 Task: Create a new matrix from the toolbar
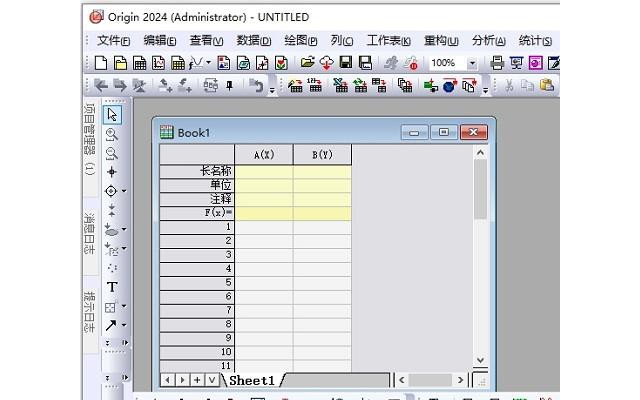(x=178, y=63)
